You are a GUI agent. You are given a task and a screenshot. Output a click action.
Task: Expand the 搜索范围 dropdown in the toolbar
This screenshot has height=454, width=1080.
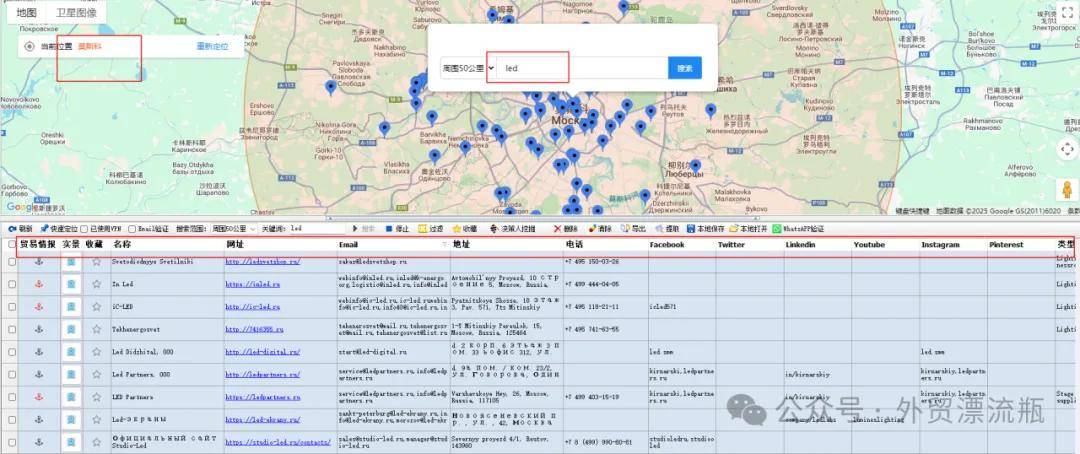coord(228,229)
